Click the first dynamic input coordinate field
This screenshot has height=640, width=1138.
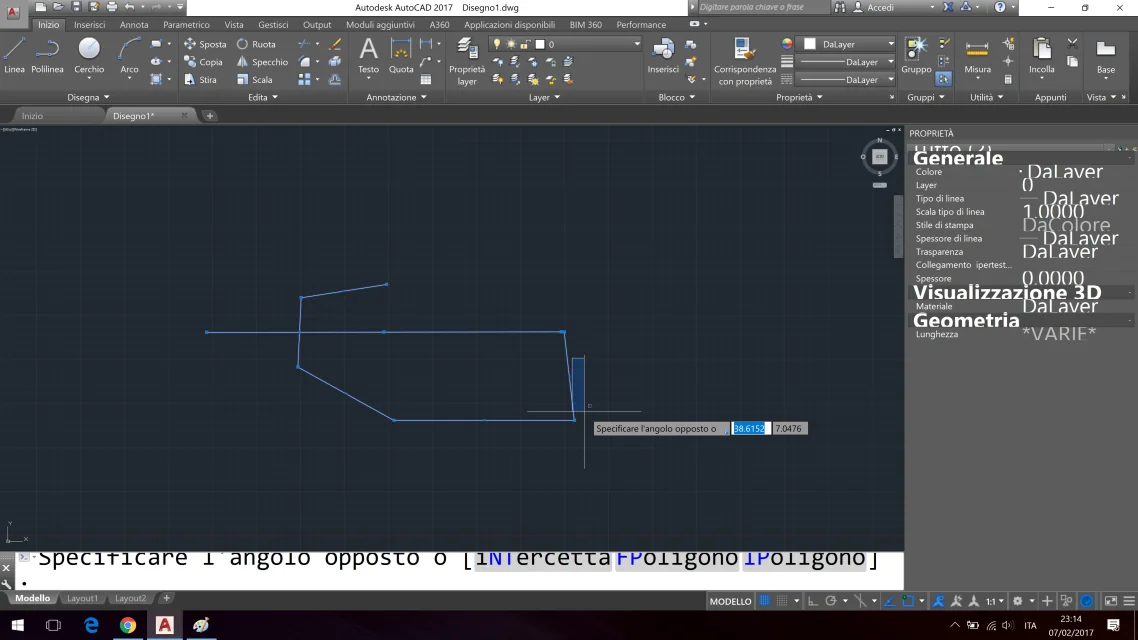click(749, 429)
